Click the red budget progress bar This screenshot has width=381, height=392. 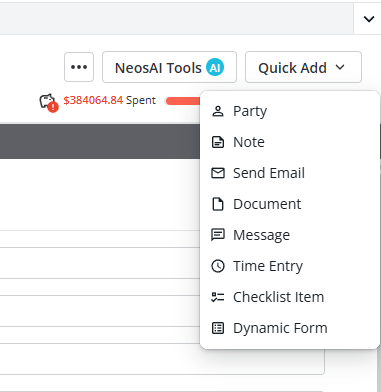click(x=183, y=101)
